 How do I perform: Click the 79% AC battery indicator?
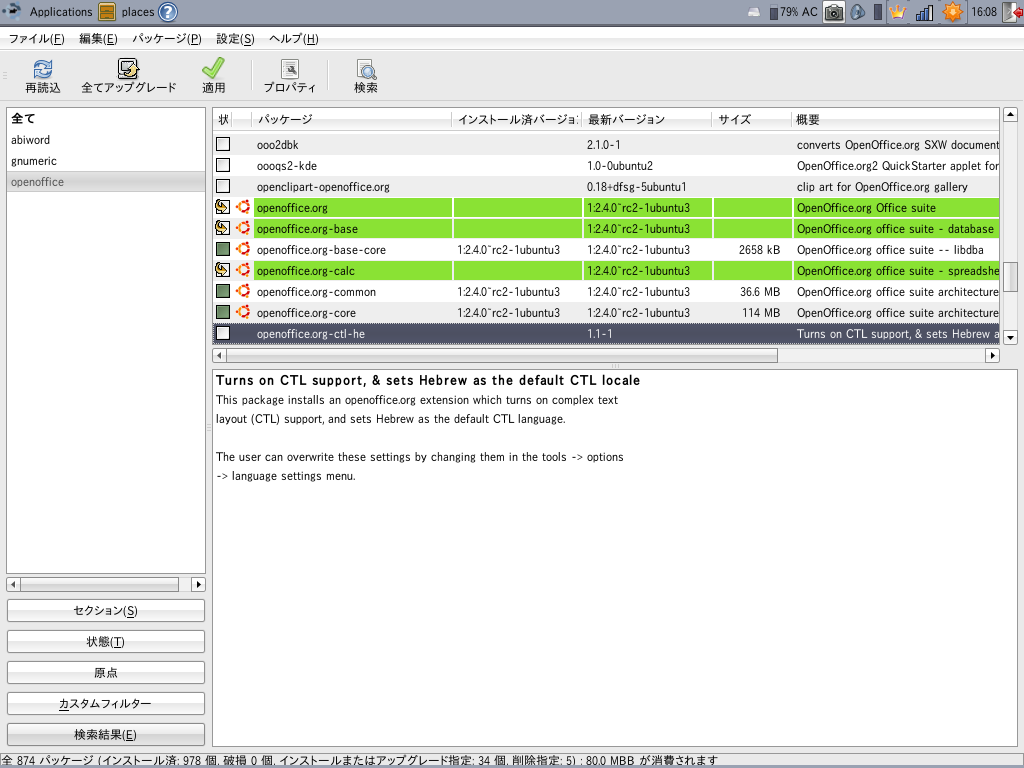793,12
